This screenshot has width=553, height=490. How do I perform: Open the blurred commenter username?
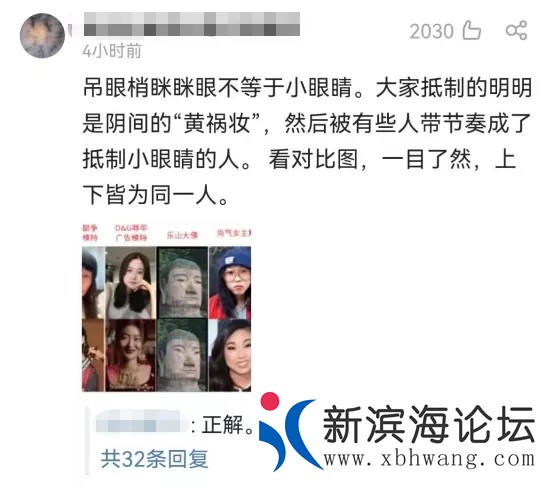tap(192, 24)
